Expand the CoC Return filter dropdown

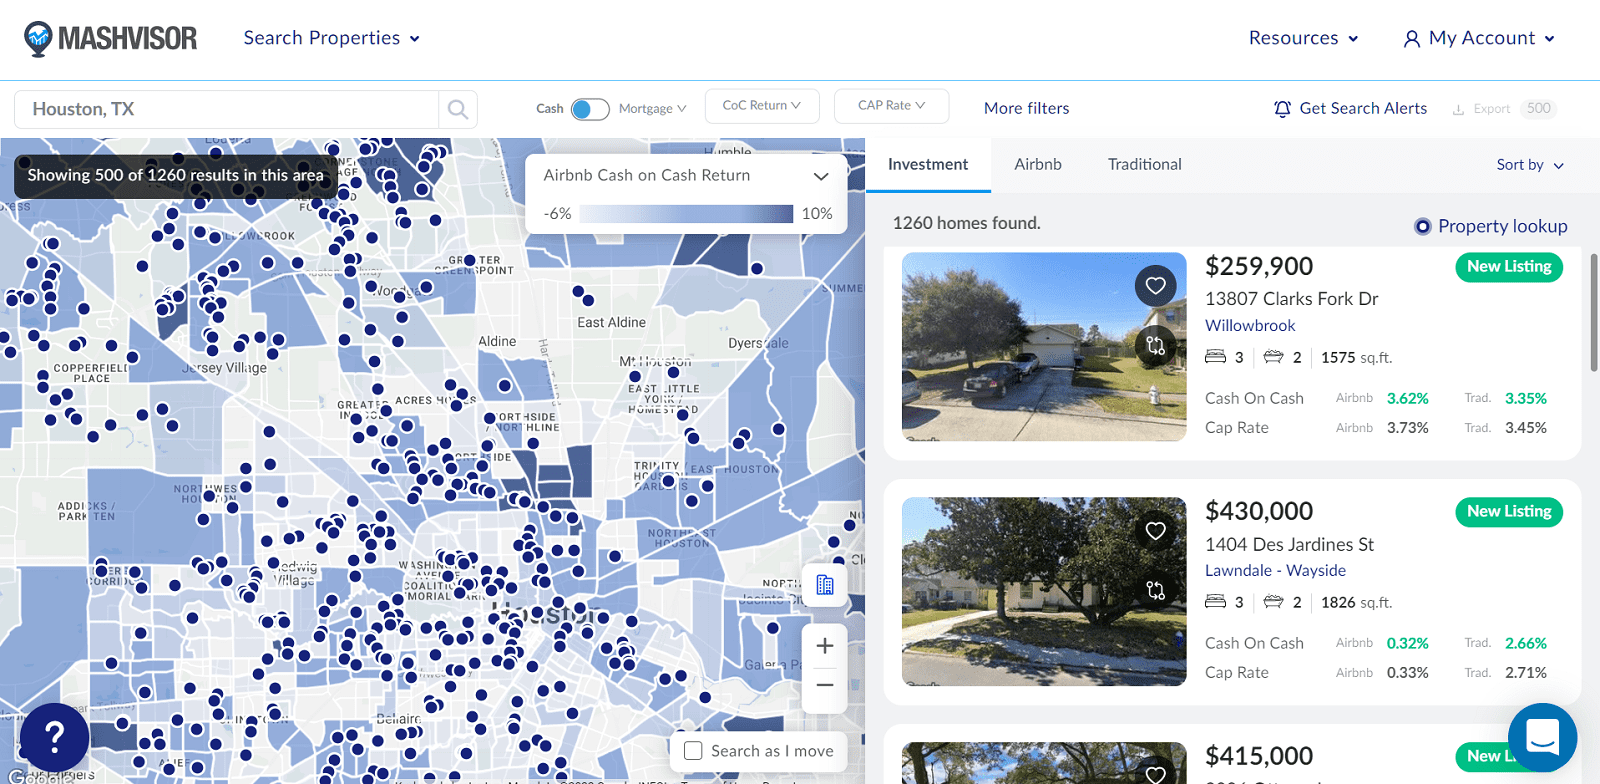point(762,106)
